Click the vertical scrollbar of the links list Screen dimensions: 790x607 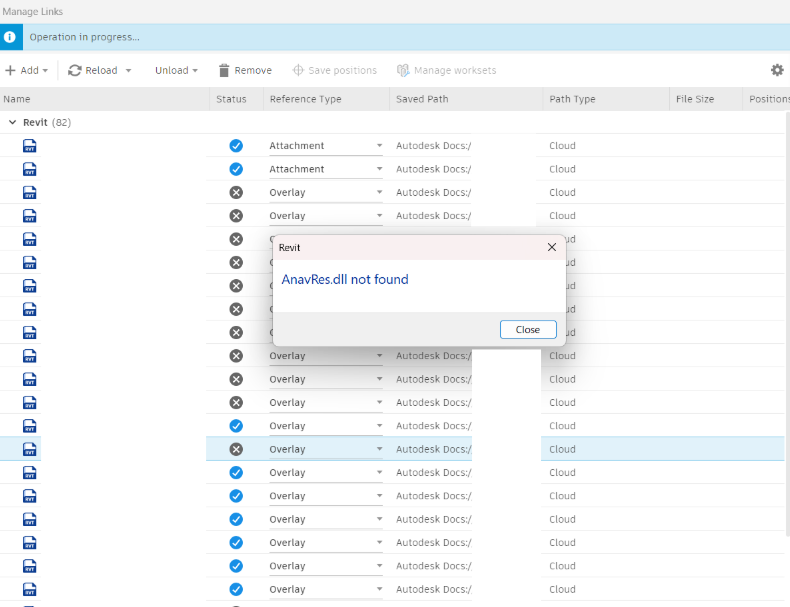tap(787, 322)
